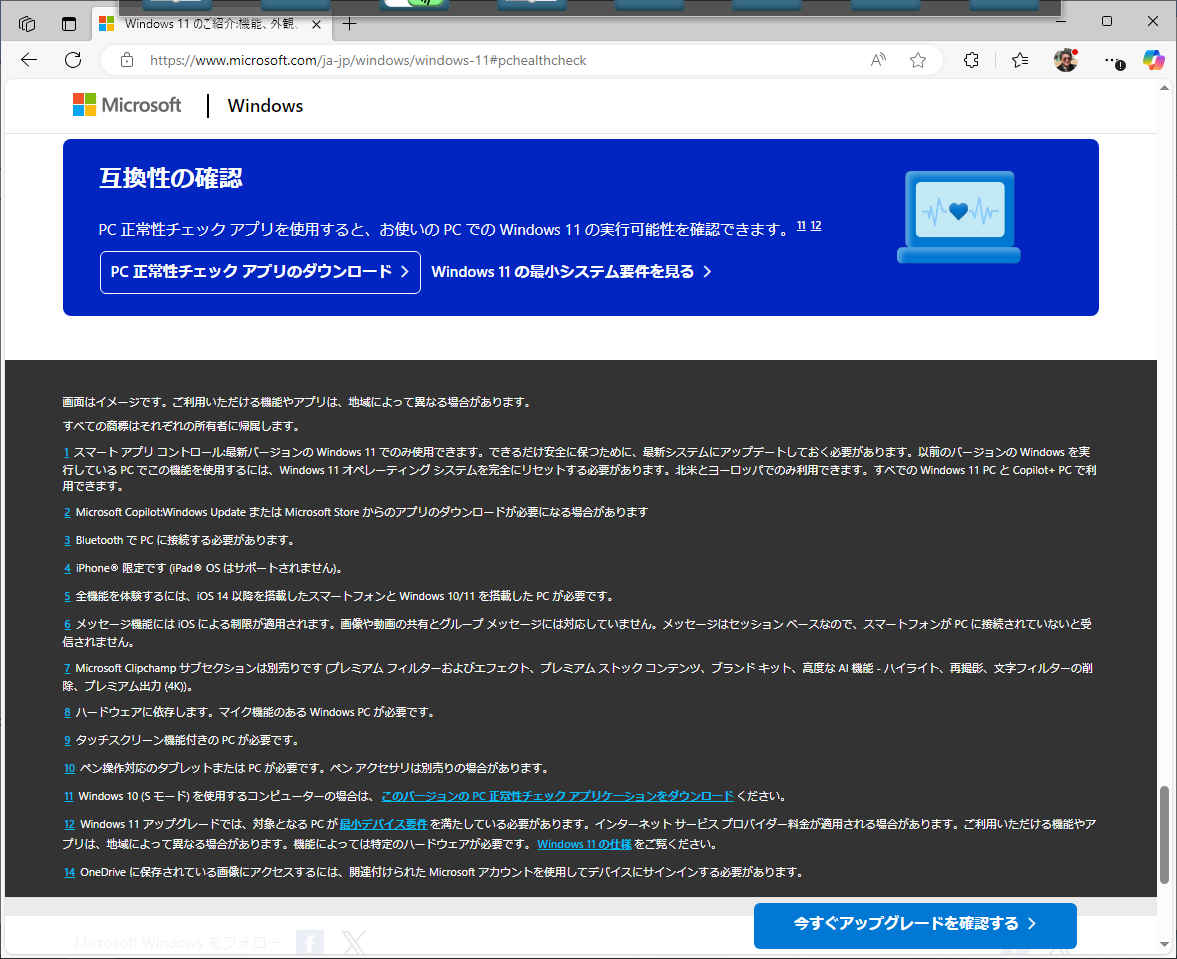
Task: View site information via the lock icon
Action: [127, 60]
